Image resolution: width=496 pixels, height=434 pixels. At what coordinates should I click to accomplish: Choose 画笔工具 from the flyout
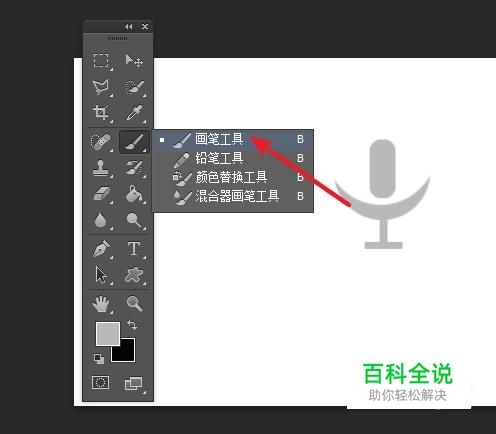(233, 139)
